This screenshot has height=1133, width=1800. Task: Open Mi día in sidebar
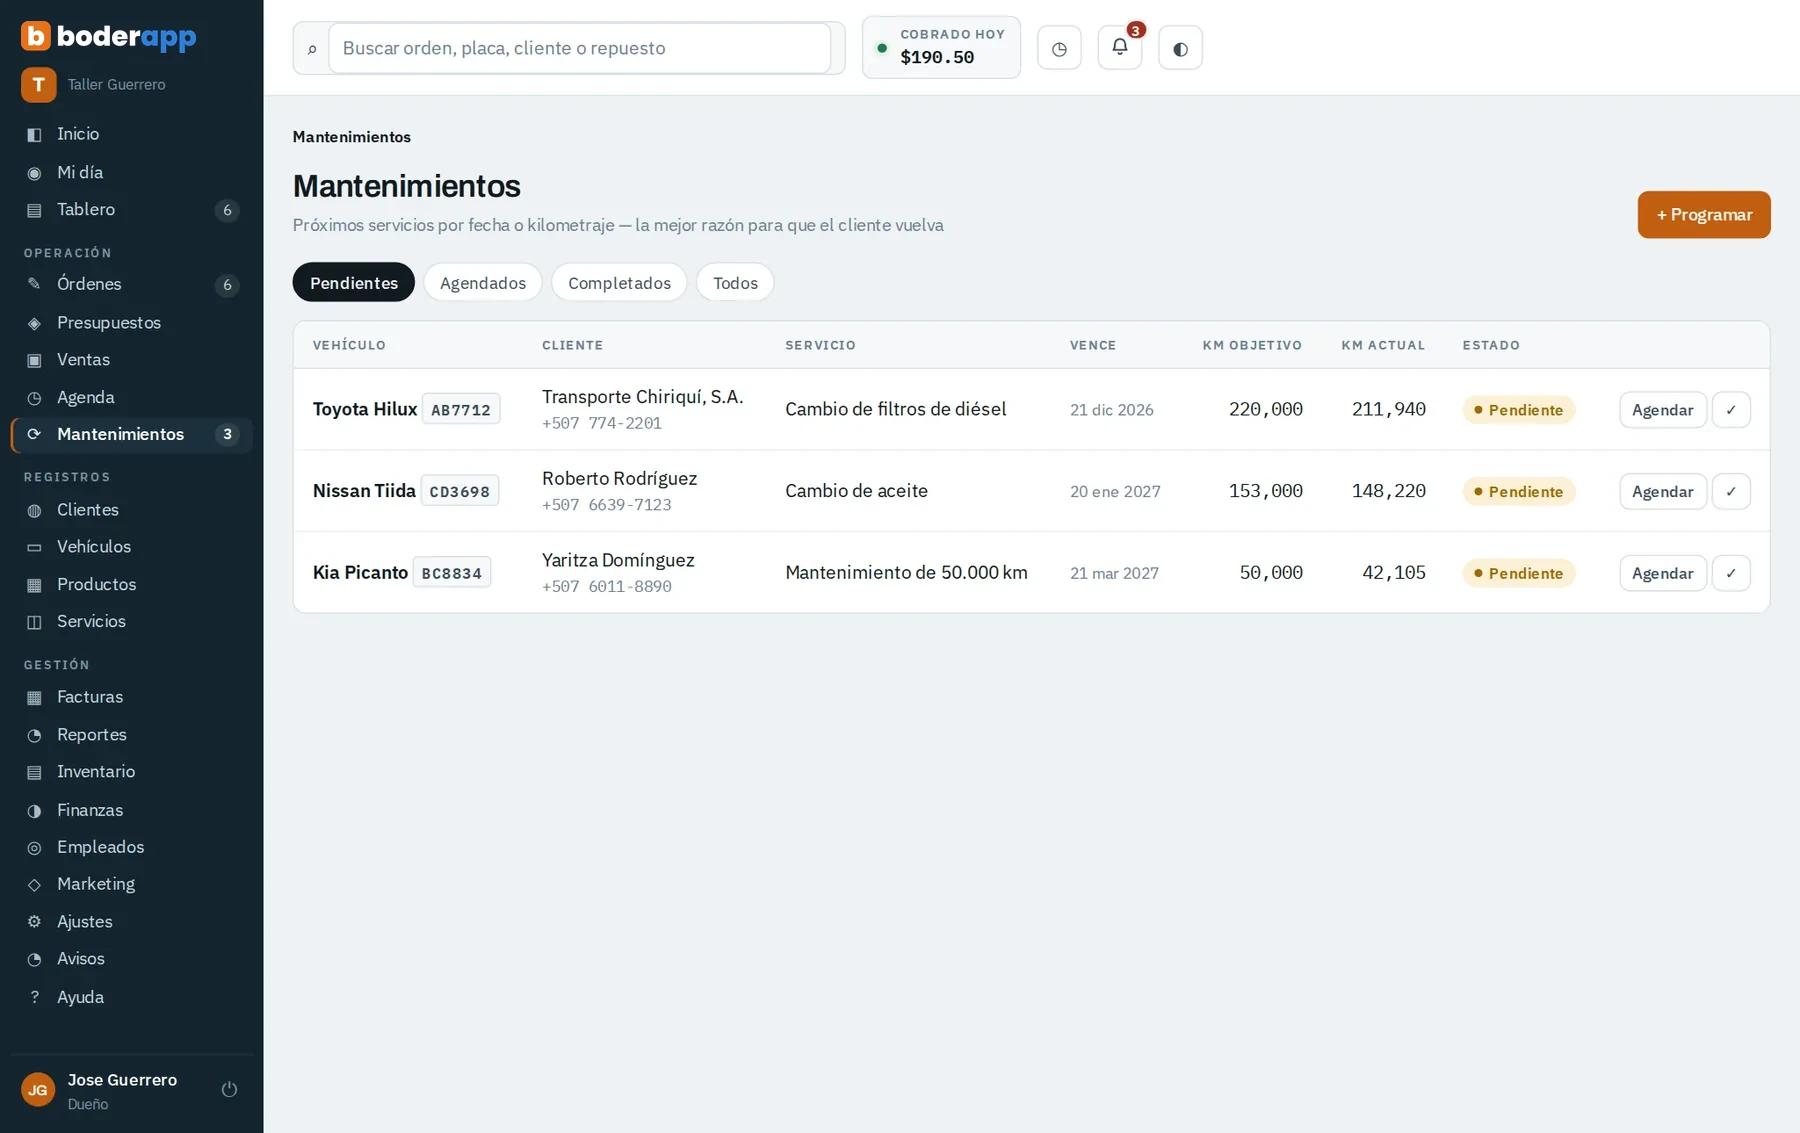[131, 172]
